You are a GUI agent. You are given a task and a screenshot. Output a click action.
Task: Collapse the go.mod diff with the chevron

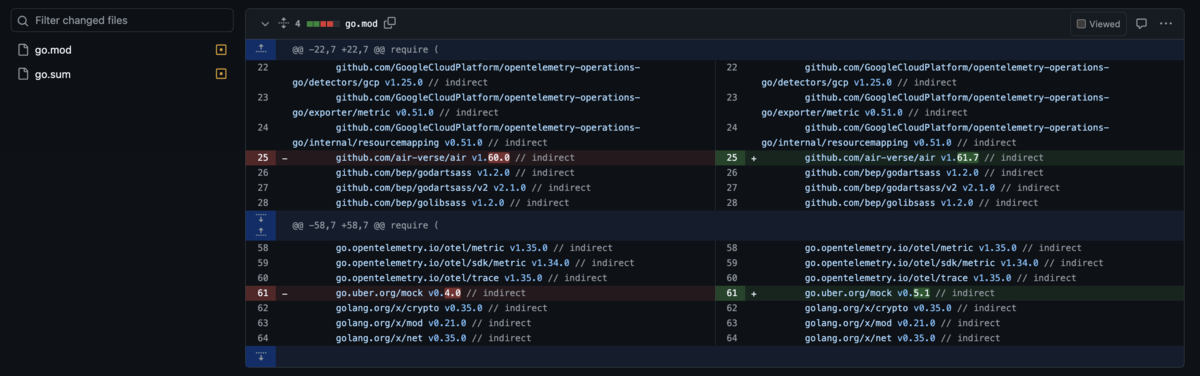[x=265, y=23]
